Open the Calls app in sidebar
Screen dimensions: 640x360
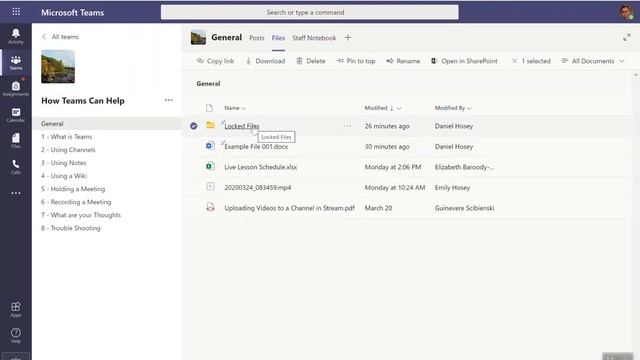(16, 167)
